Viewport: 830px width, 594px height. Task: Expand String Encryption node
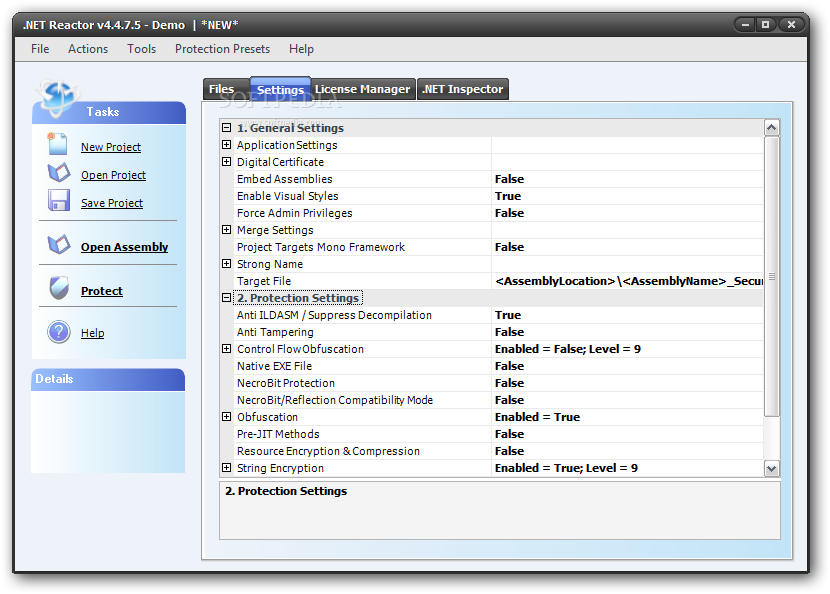(x=227, y=467)
